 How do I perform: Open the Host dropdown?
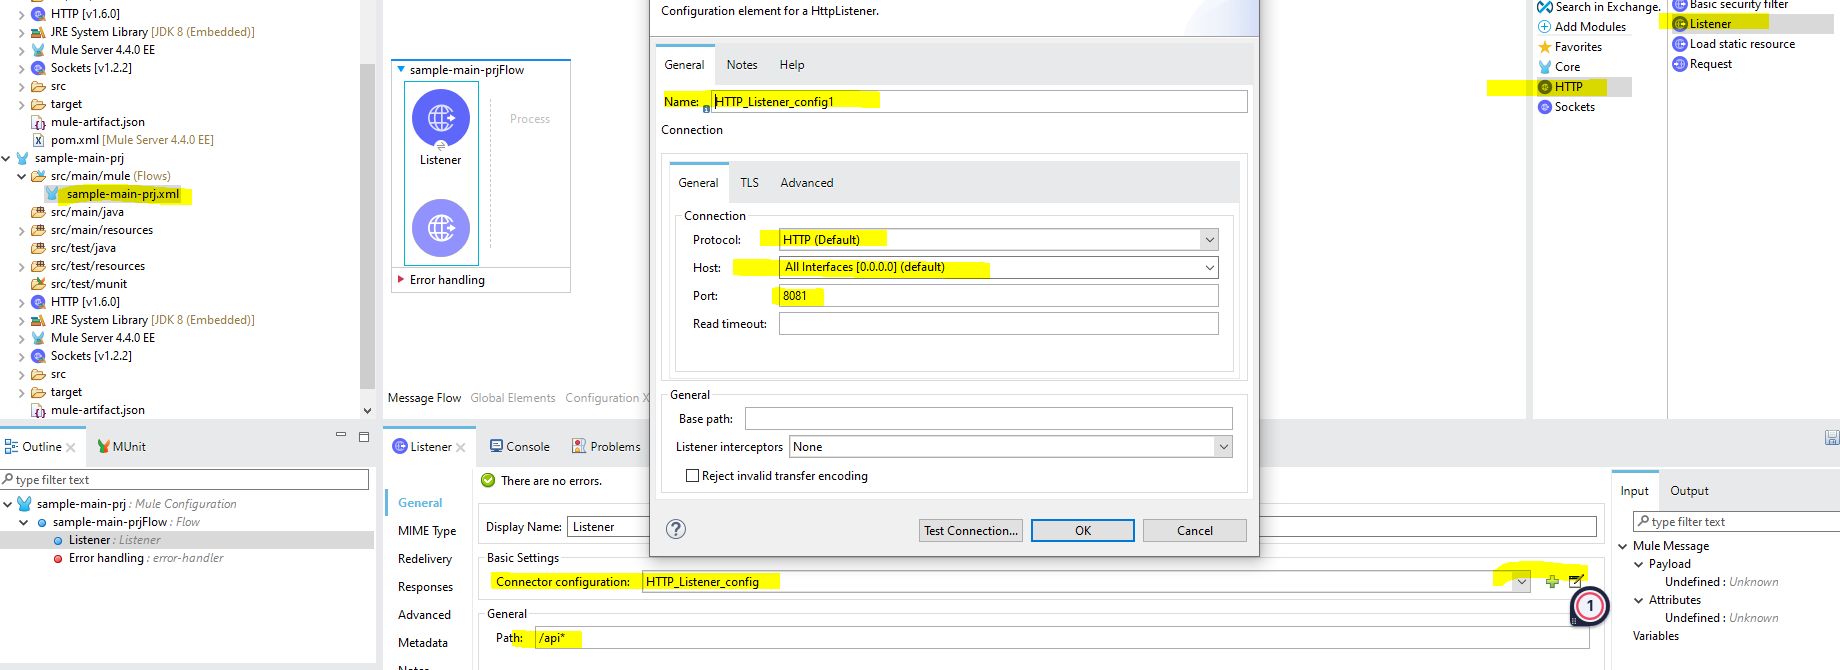click(x=1209, y=268)
